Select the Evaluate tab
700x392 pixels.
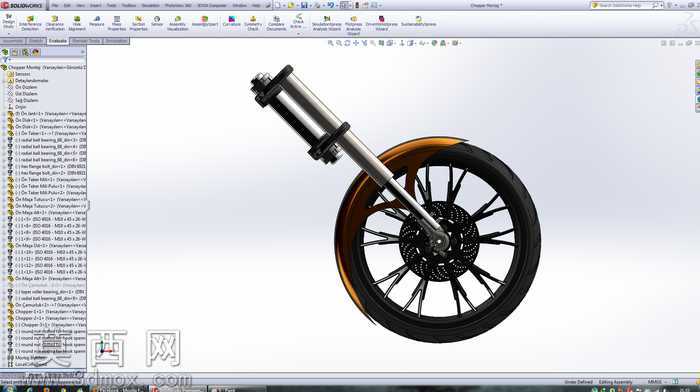tap(58, 41)
